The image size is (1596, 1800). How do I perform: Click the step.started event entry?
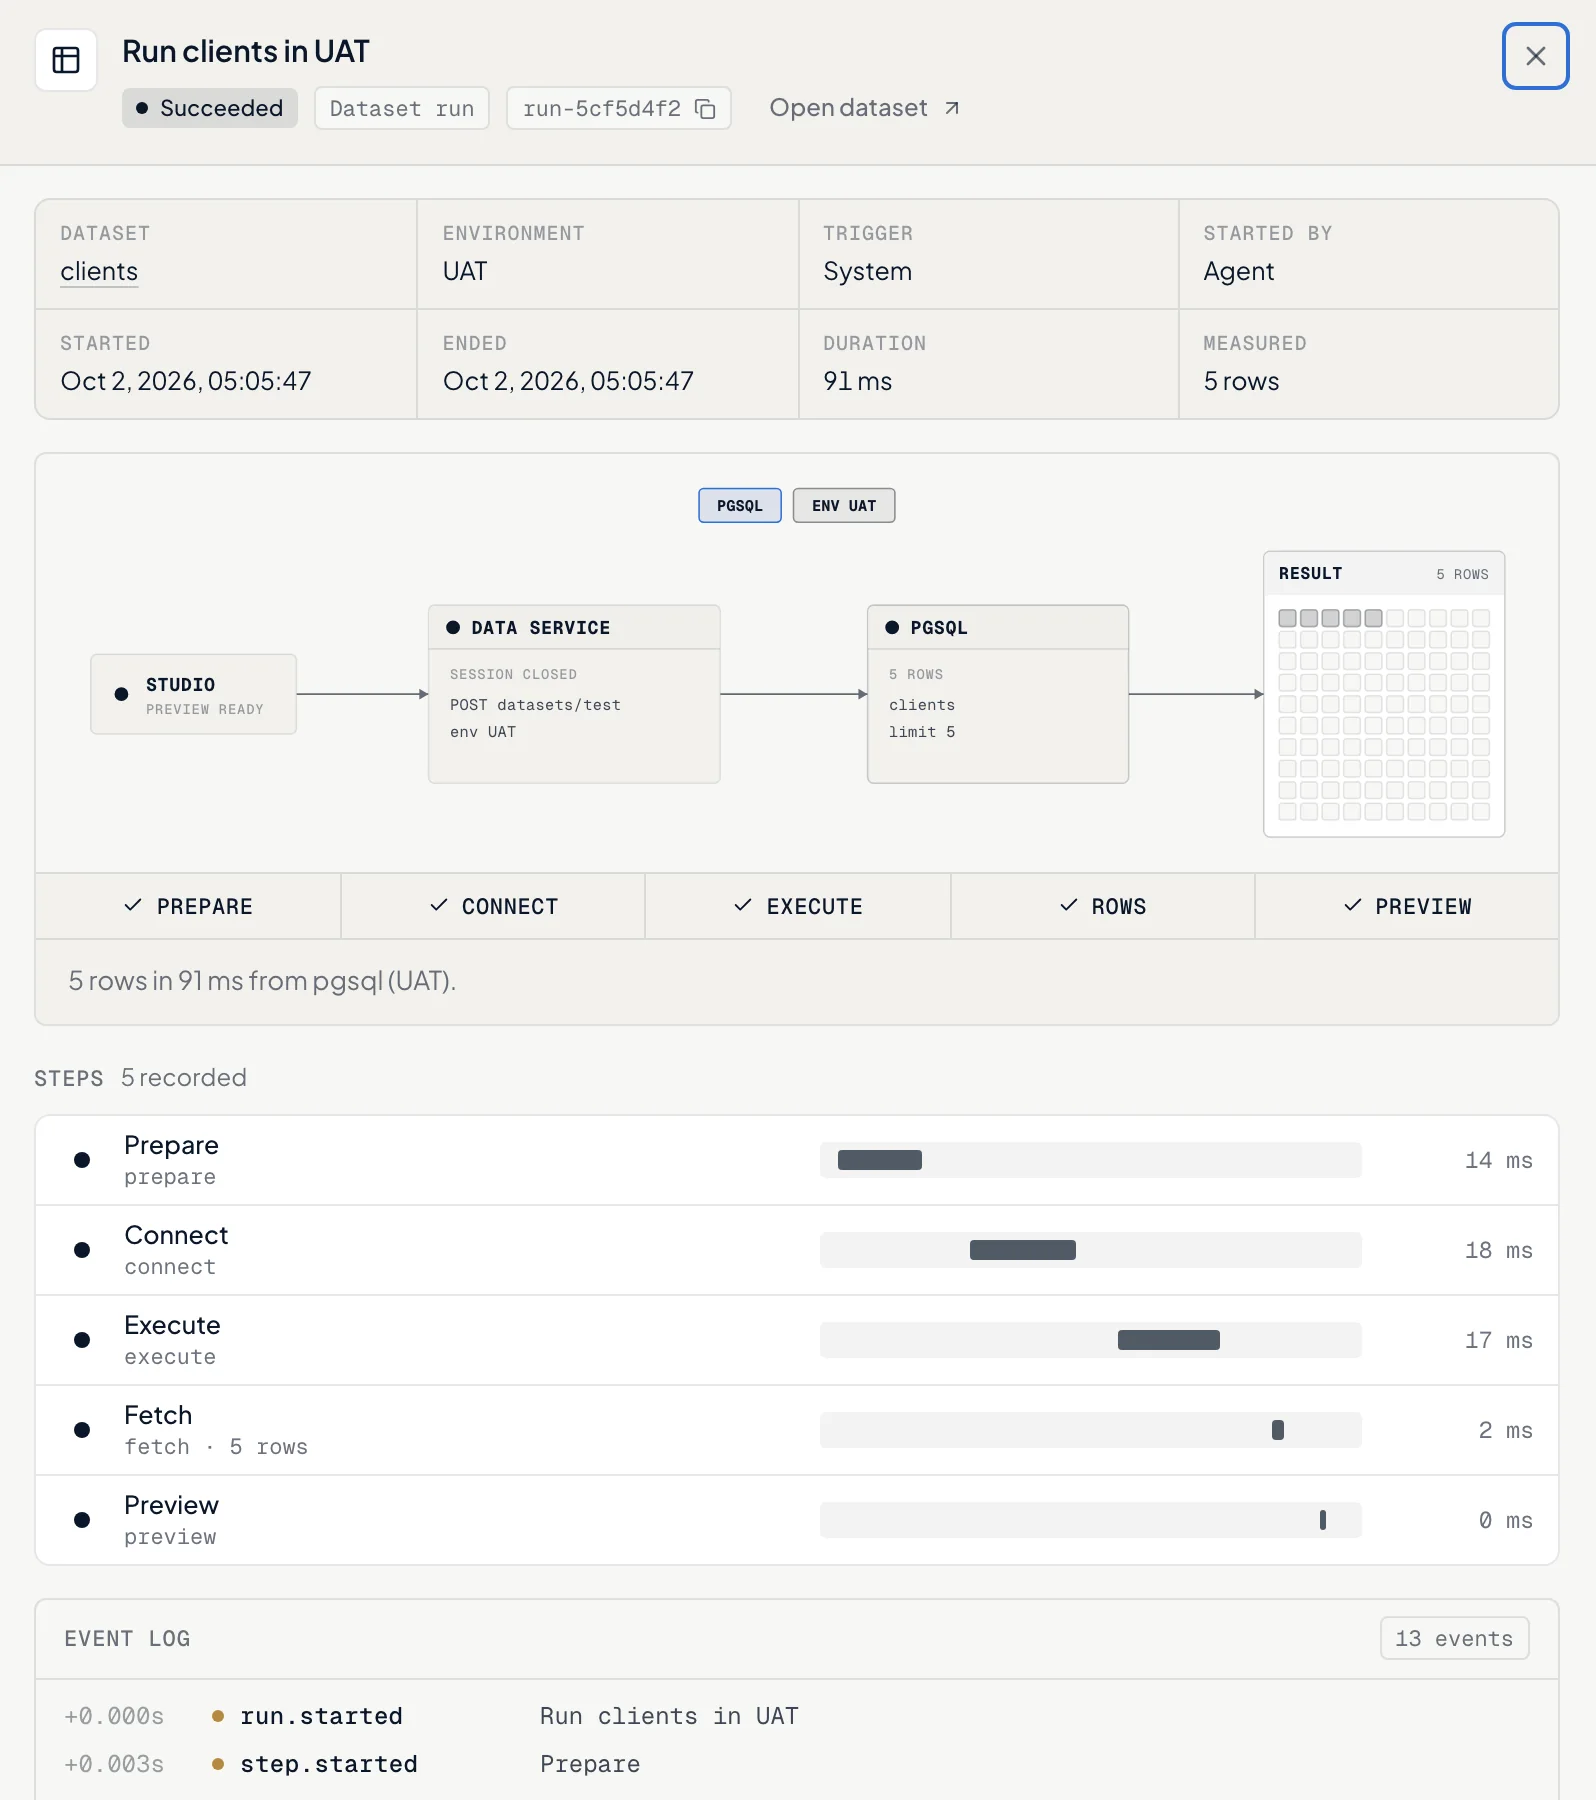(796, 1764)
